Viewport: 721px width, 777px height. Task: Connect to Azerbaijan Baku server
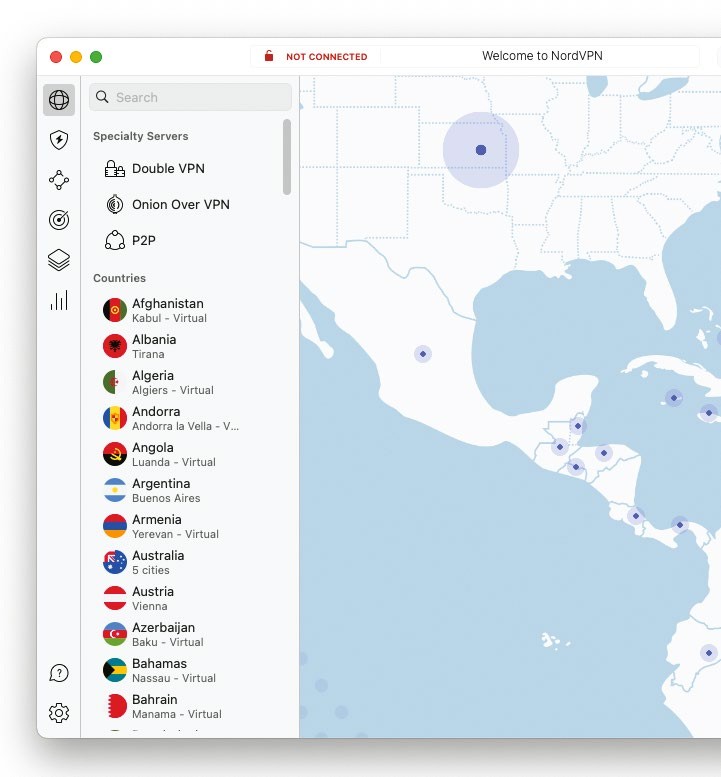coord(190,634)
